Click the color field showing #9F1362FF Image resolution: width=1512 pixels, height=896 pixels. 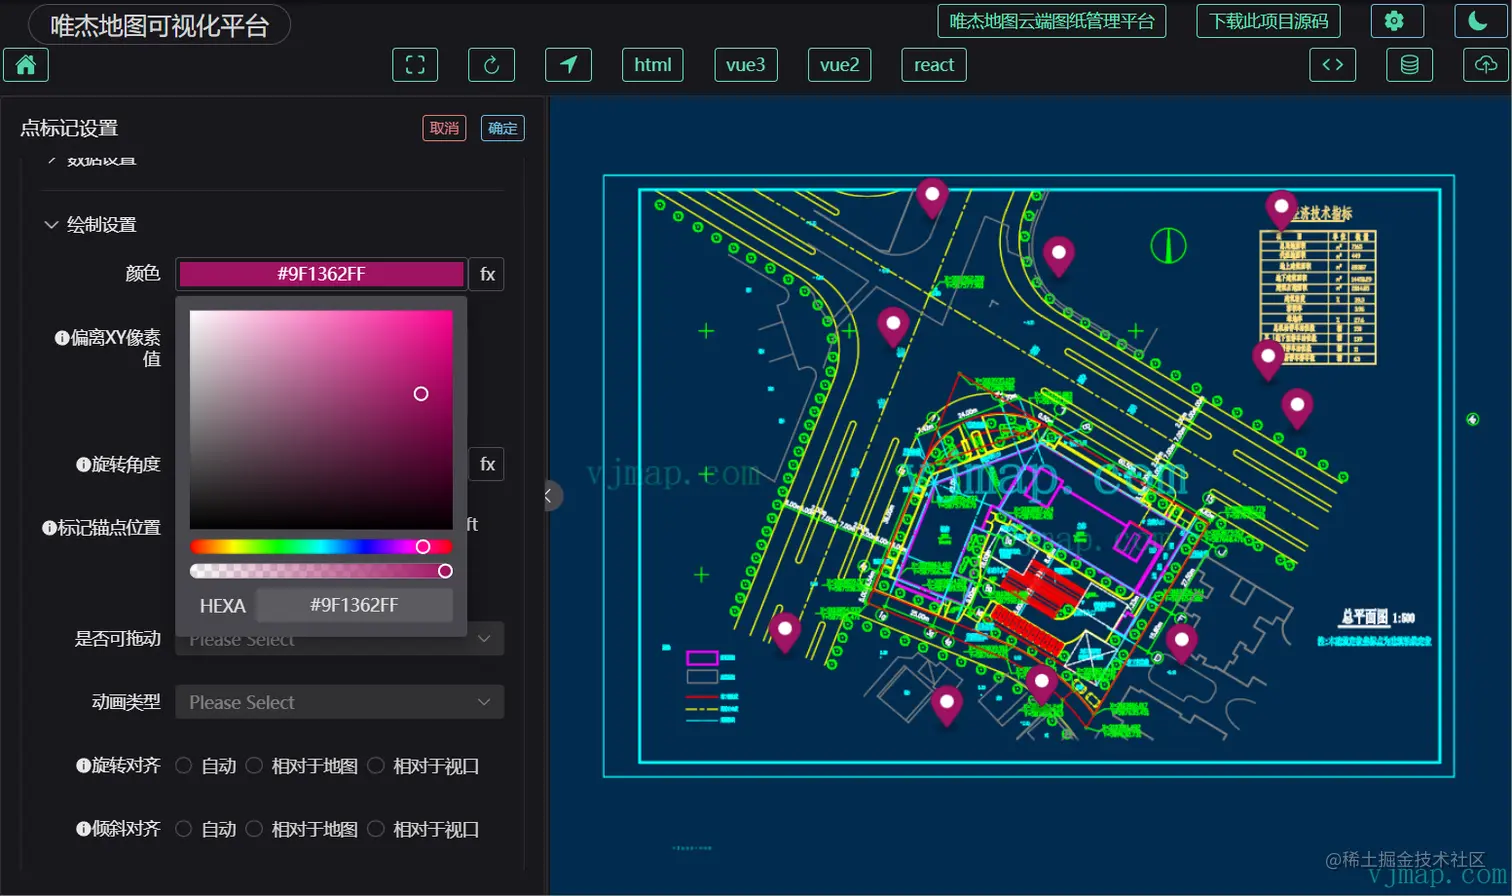[x=322, y=274]
